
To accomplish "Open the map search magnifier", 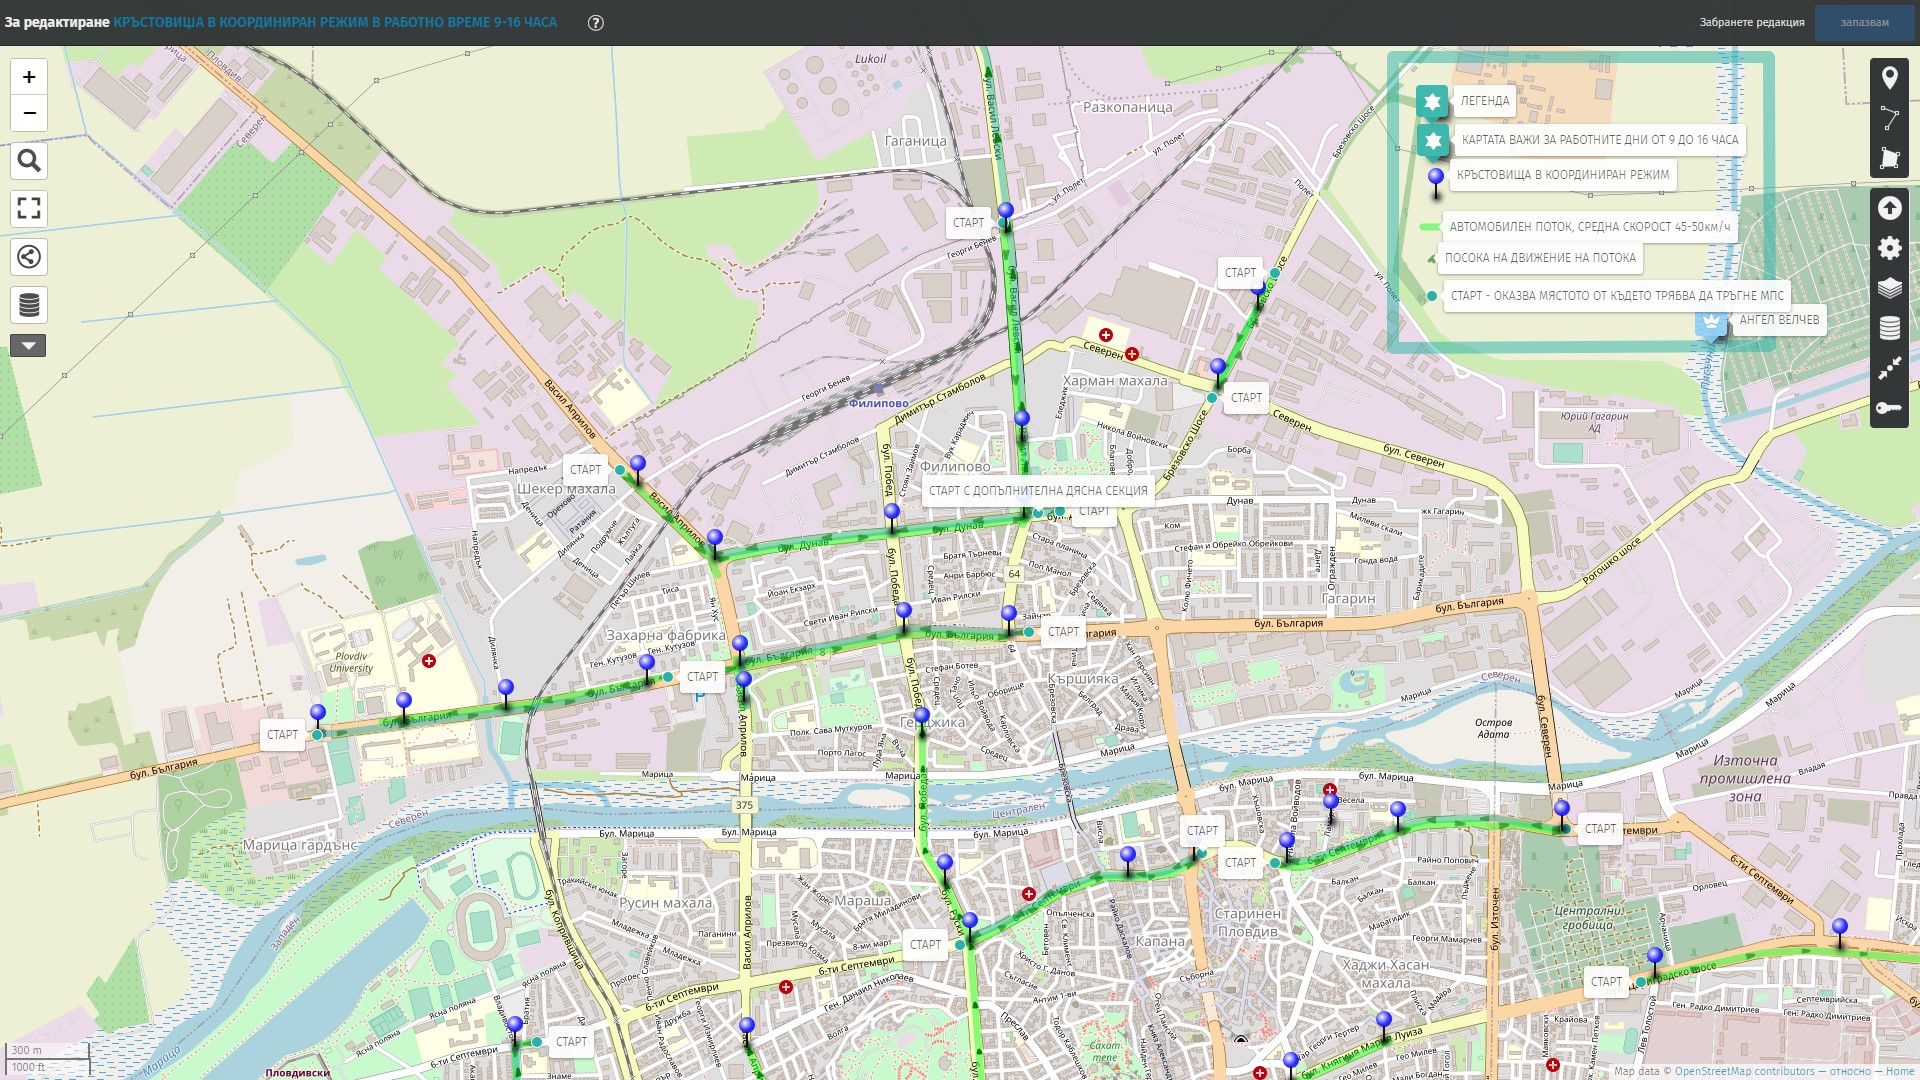I will [29, 161].
